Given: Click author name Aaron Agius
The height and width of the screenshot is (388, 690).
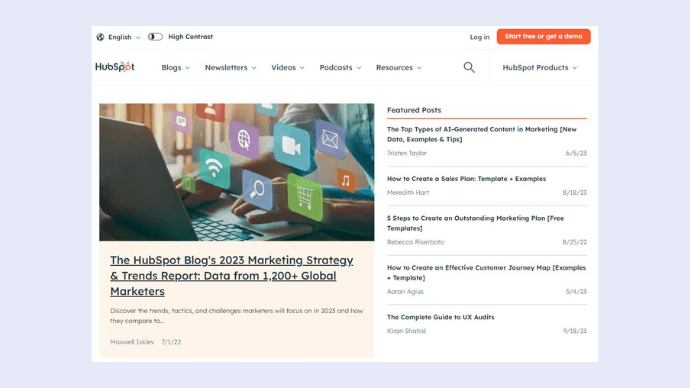Looking at the screenshot, I should tap(405, 291).
